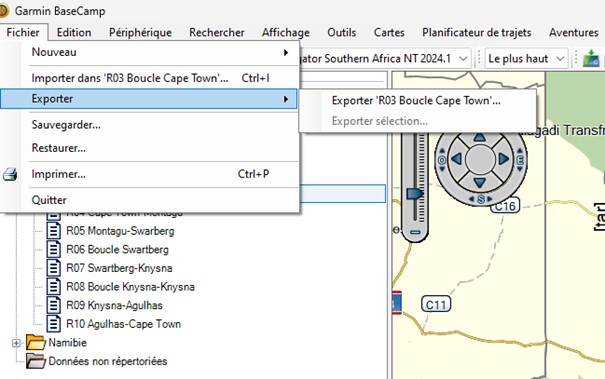Click the center of the map pan control

point(480,159)
